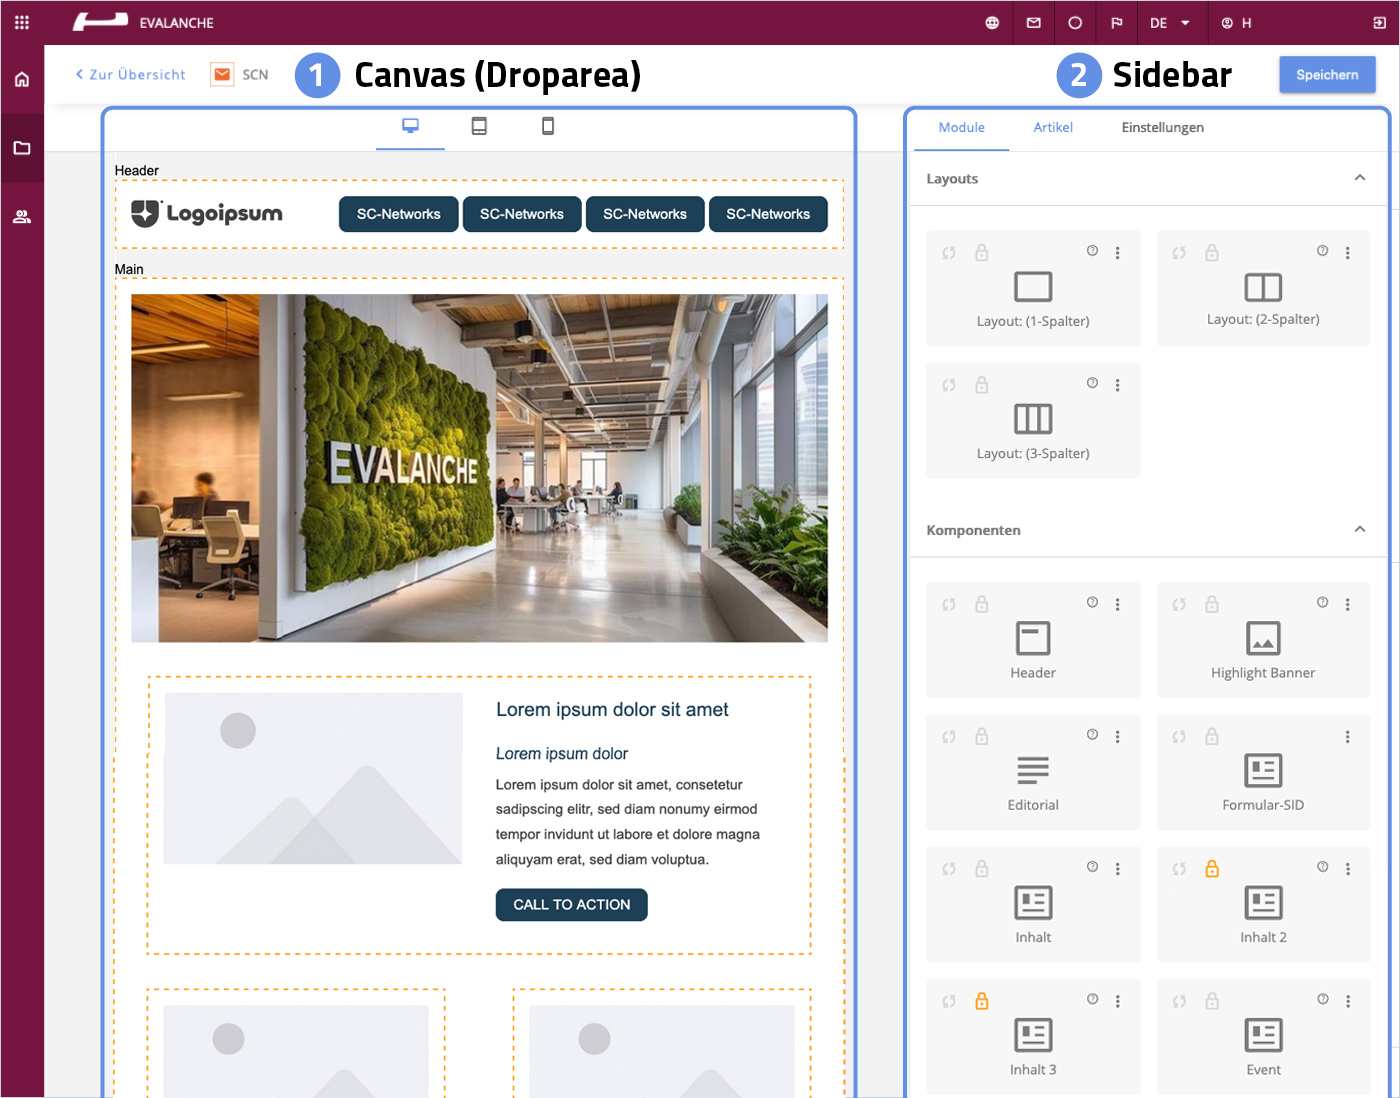The width and height of the screenshot is (1400, 1098).
Task: Toggle the orange lock on Inhalt 2
Action: pyautogui.click(x=1212, y=869)
